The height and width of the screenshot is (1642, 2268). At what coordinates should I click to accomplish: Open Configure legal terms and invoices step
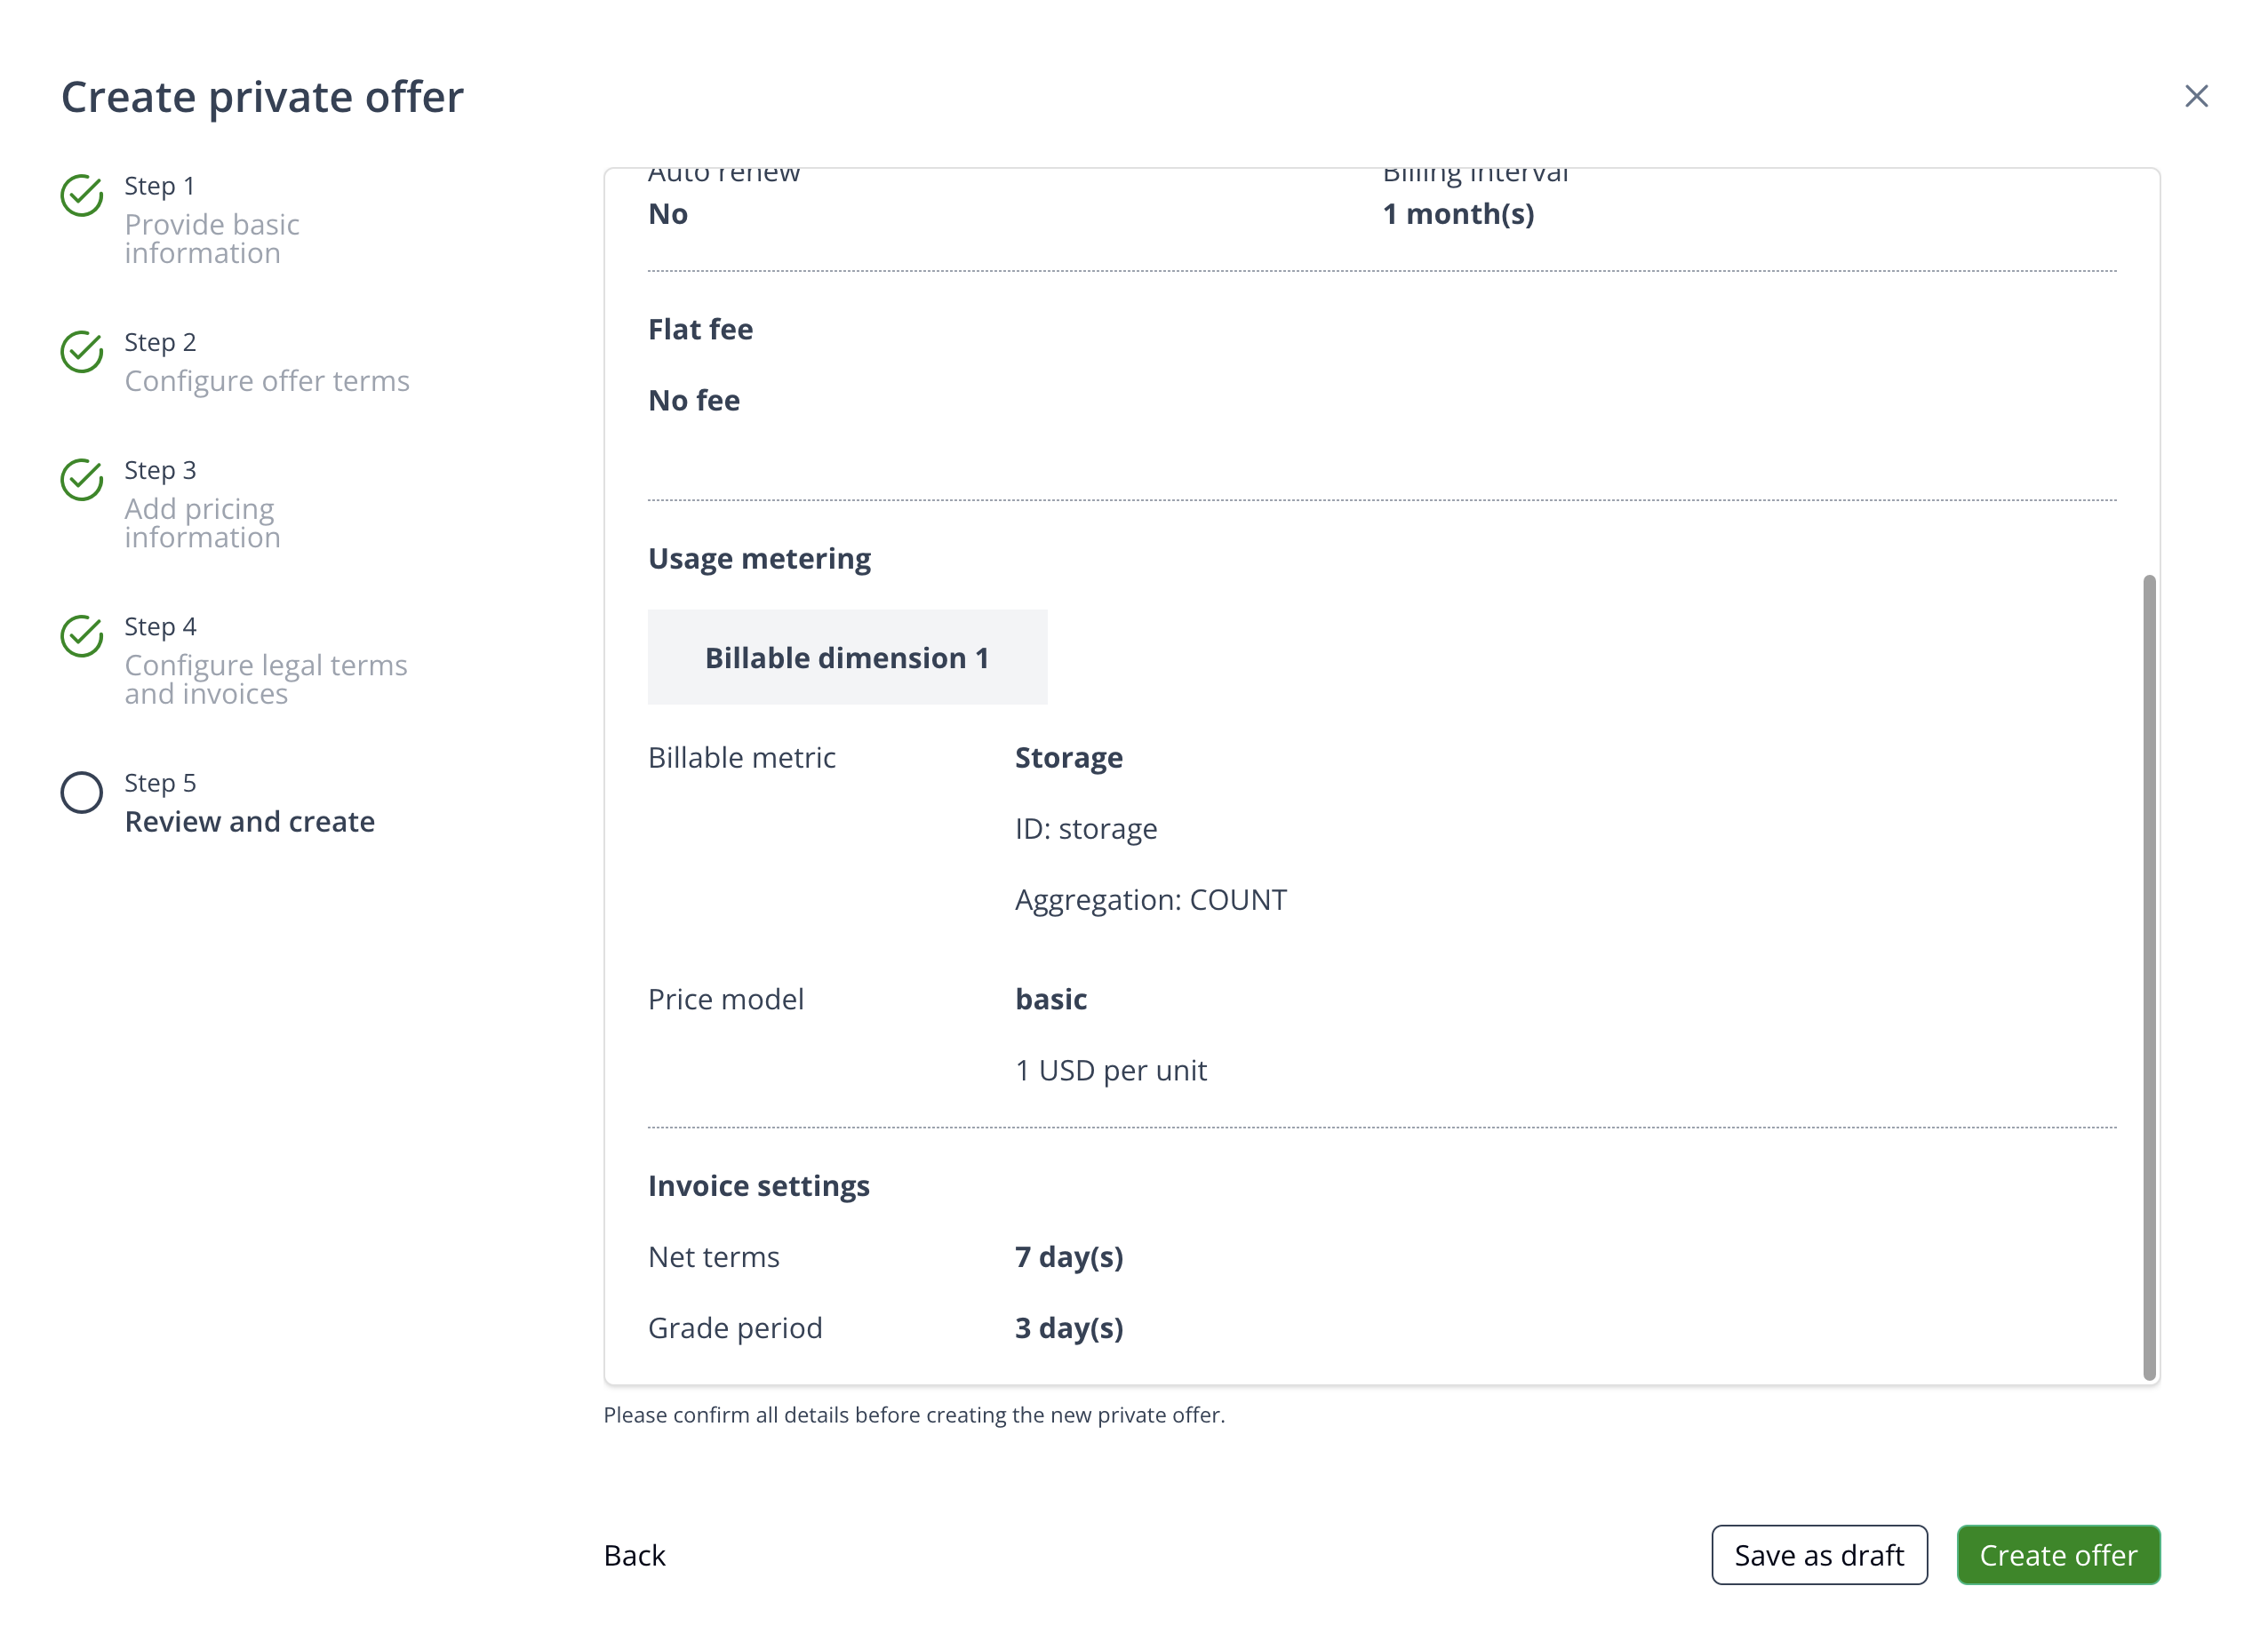[x=266, y=679]
